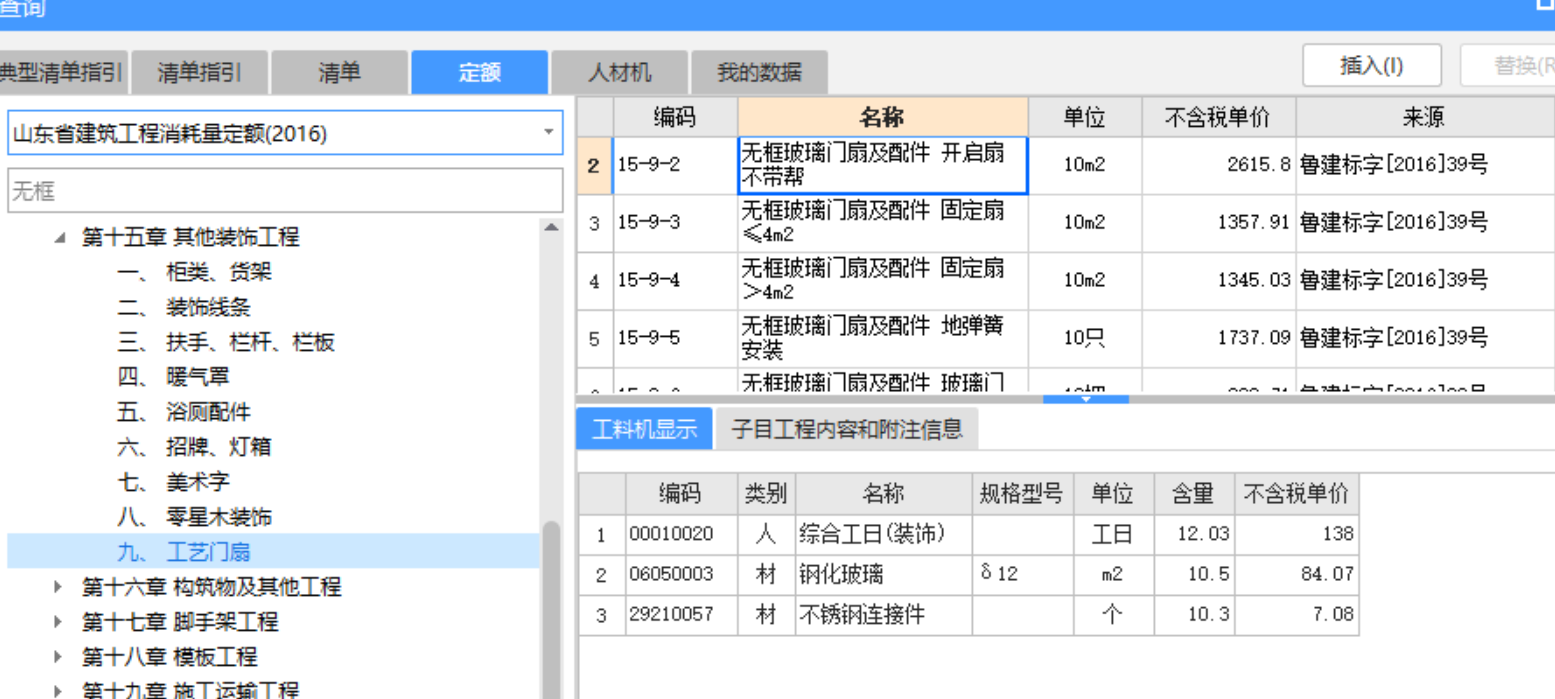Open the 山东省建筑工程消耗量定额(2016) dropdown
The width and height of the screenshot is (1555, 699).
click(548, 133)
